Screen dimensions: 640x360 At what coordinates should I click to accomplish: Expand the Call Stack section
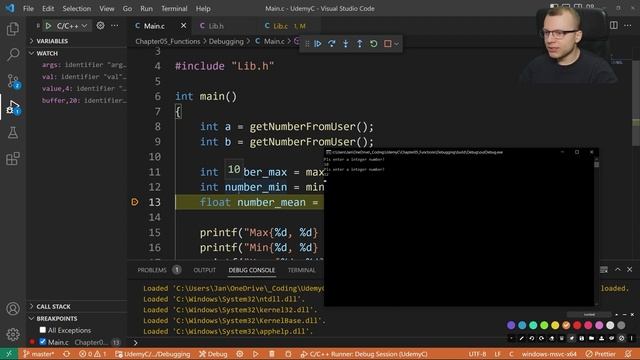click(x=77, y=307)
